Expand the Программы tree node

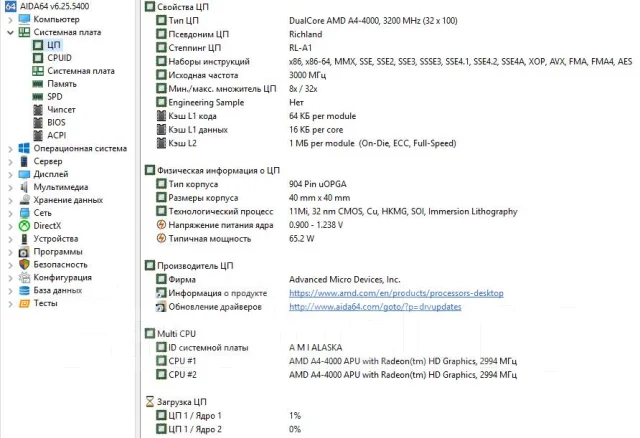click(10, 252)
